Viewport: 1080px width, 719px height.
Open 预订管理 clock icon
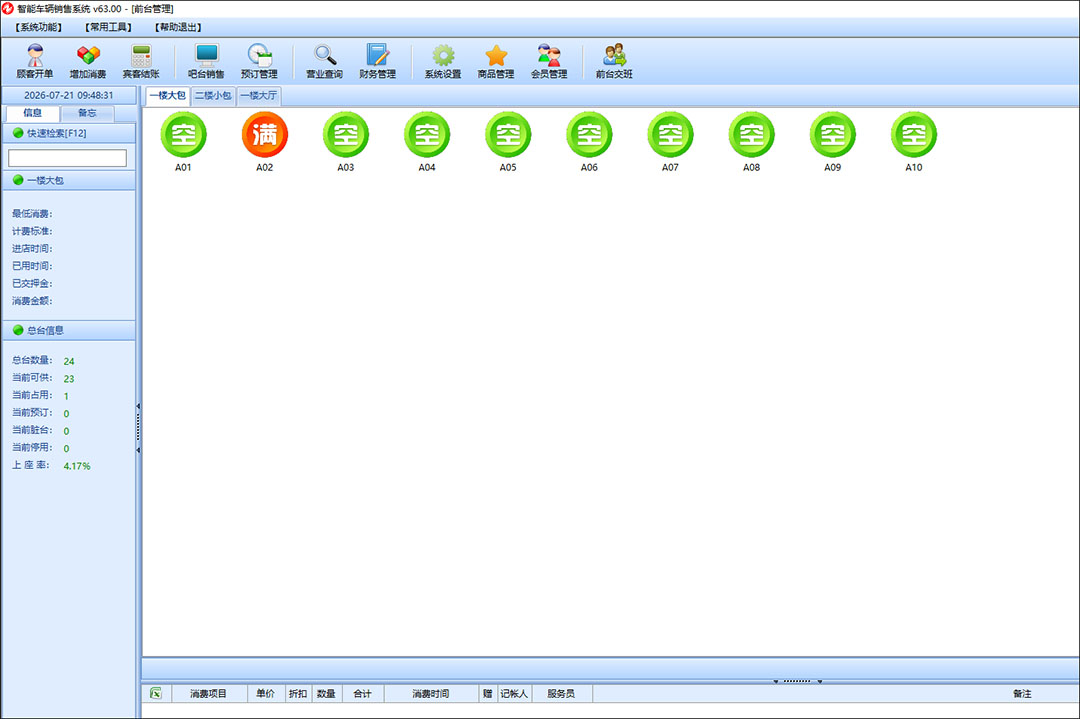[259, 61]
